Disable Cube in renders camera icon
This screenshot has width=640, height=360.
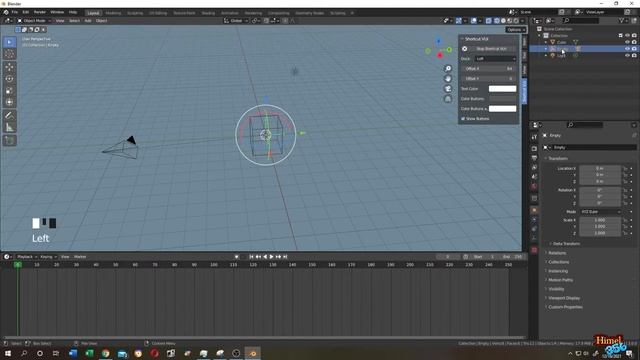tap(634, 42)
